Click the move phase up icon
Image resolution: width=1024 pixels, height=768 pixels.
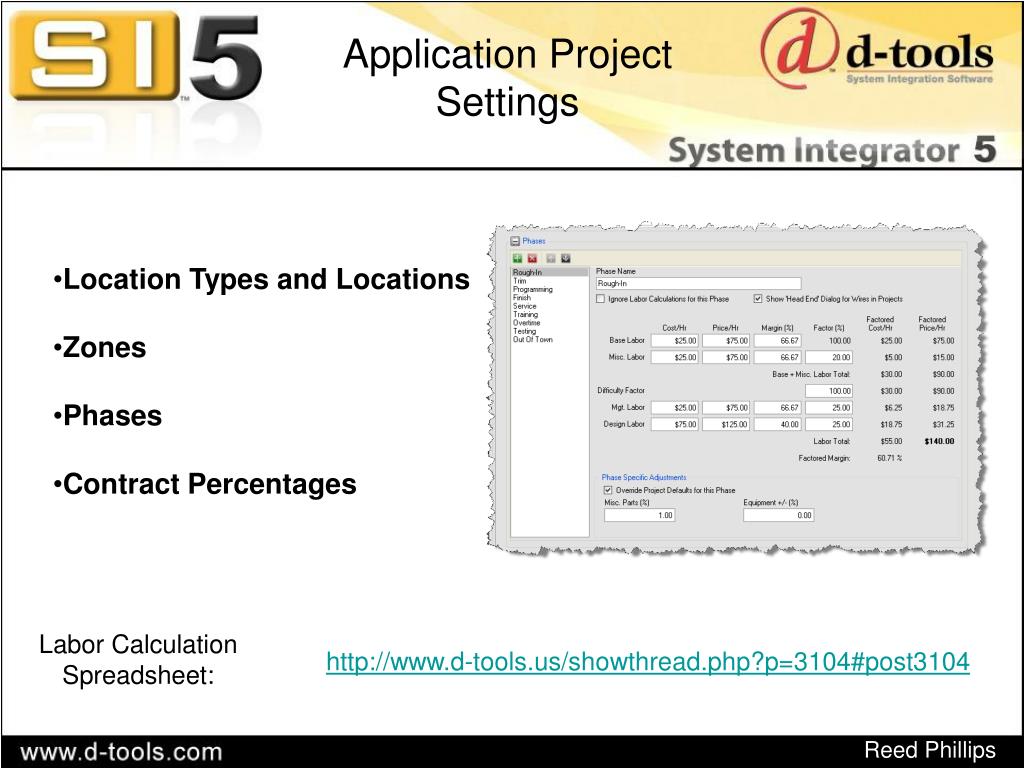pos(551,259)
